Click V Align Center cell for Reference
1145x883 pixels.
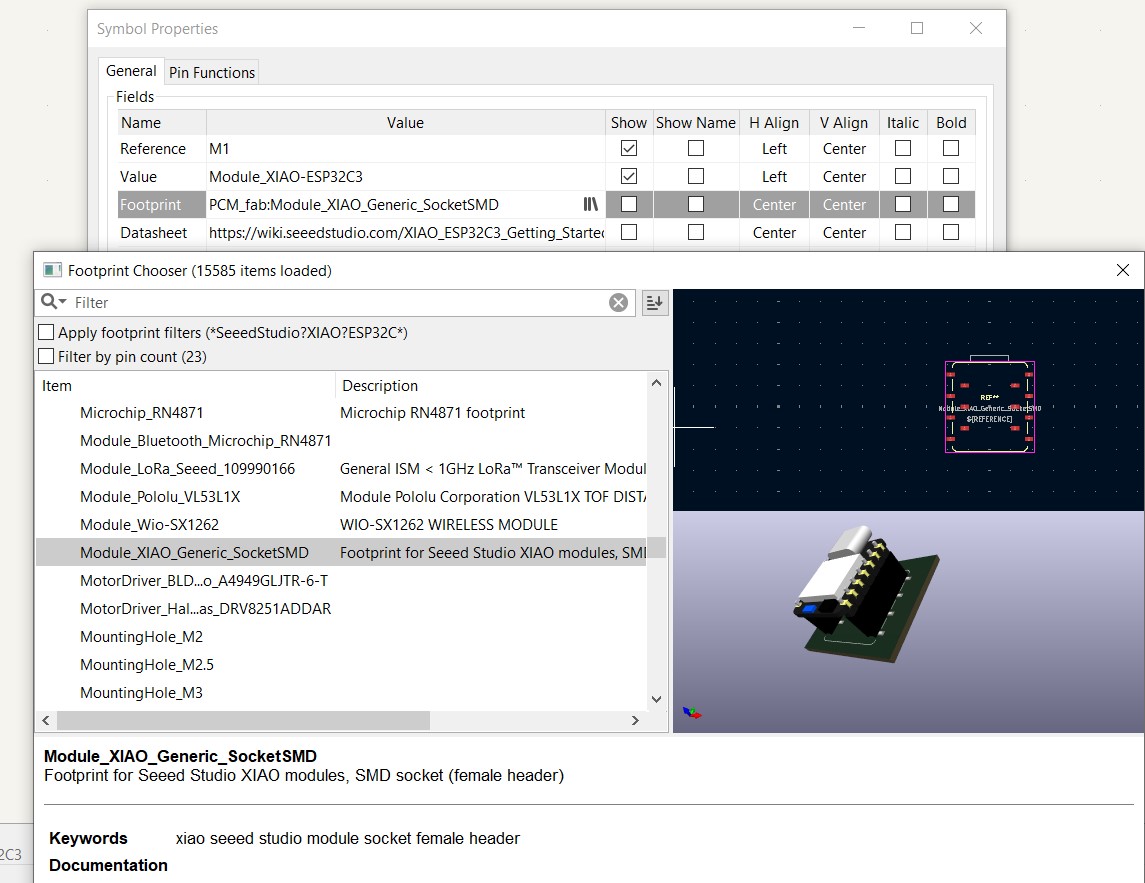(x=844, y=148)
